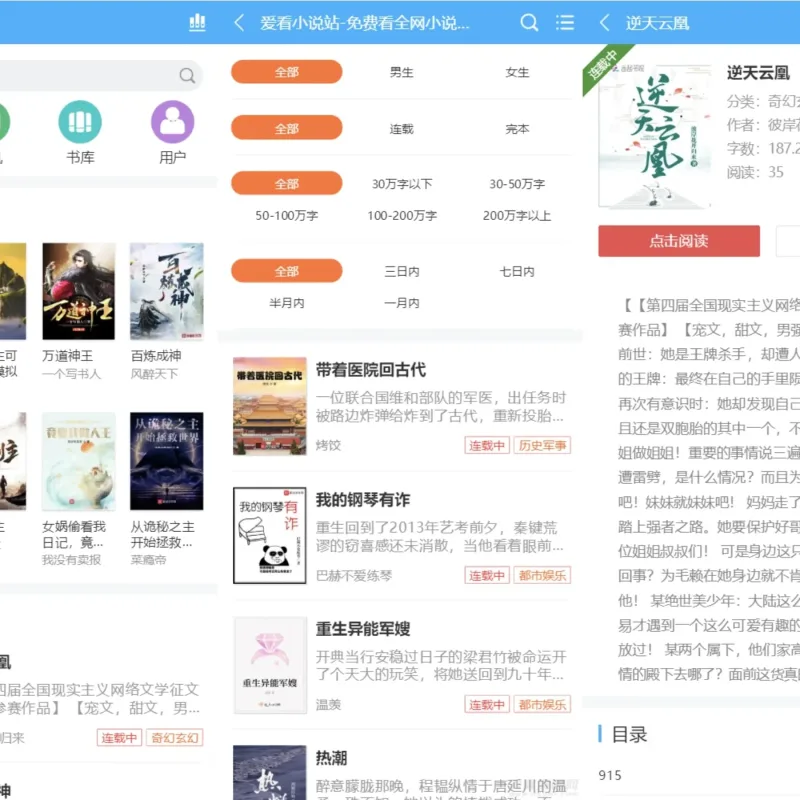The image size is (800, 800).
Task: Open the 百炼成神 book cover
Action: (x=166, y=291)
